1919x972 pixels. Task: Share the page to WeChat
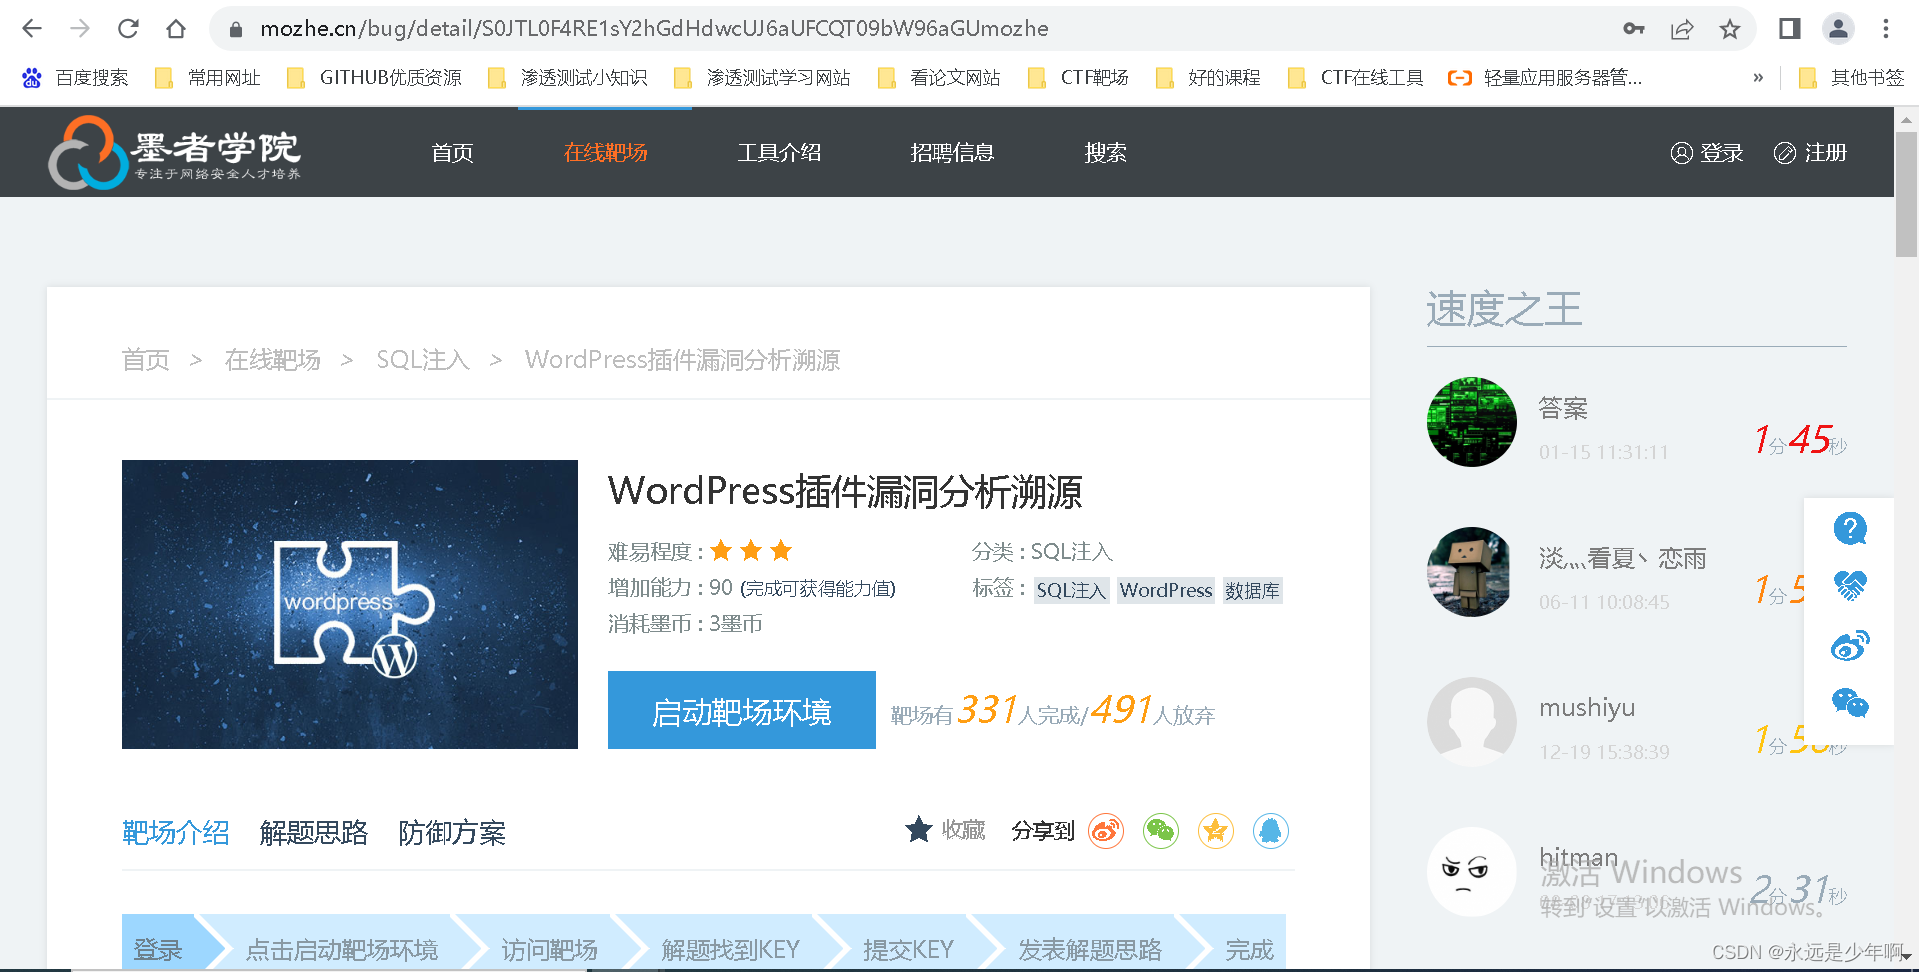(1160, 831)
